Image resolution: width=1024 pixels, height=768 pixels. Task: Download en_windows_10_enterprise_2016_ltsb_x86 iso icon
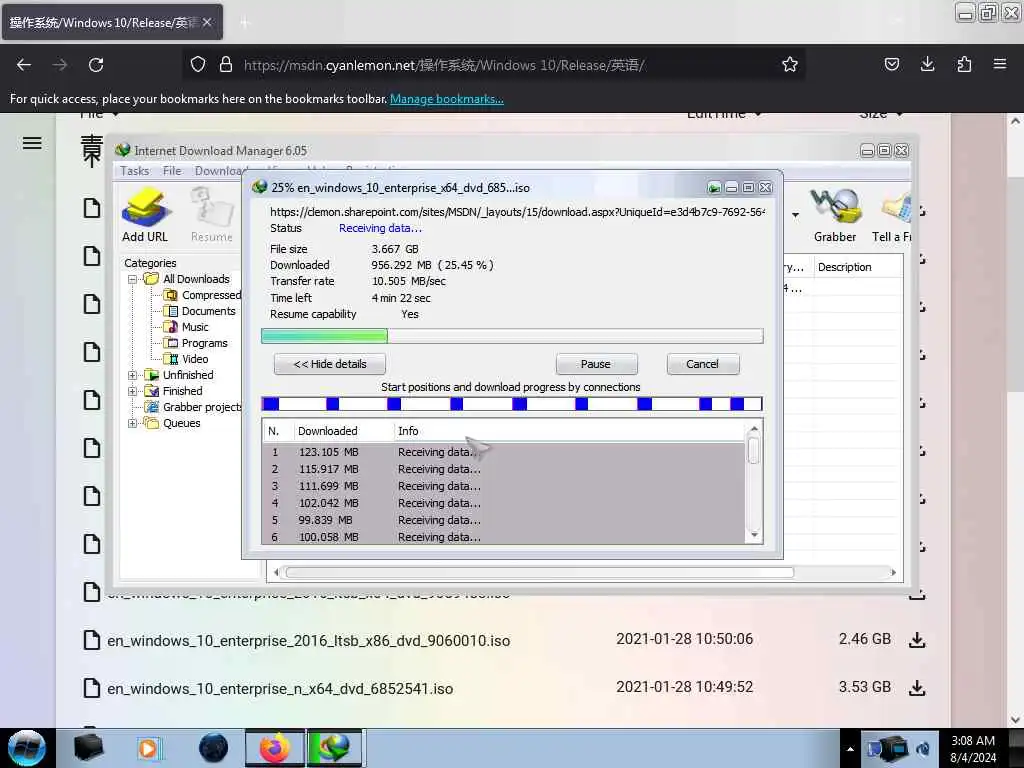[x=917, y=639]
